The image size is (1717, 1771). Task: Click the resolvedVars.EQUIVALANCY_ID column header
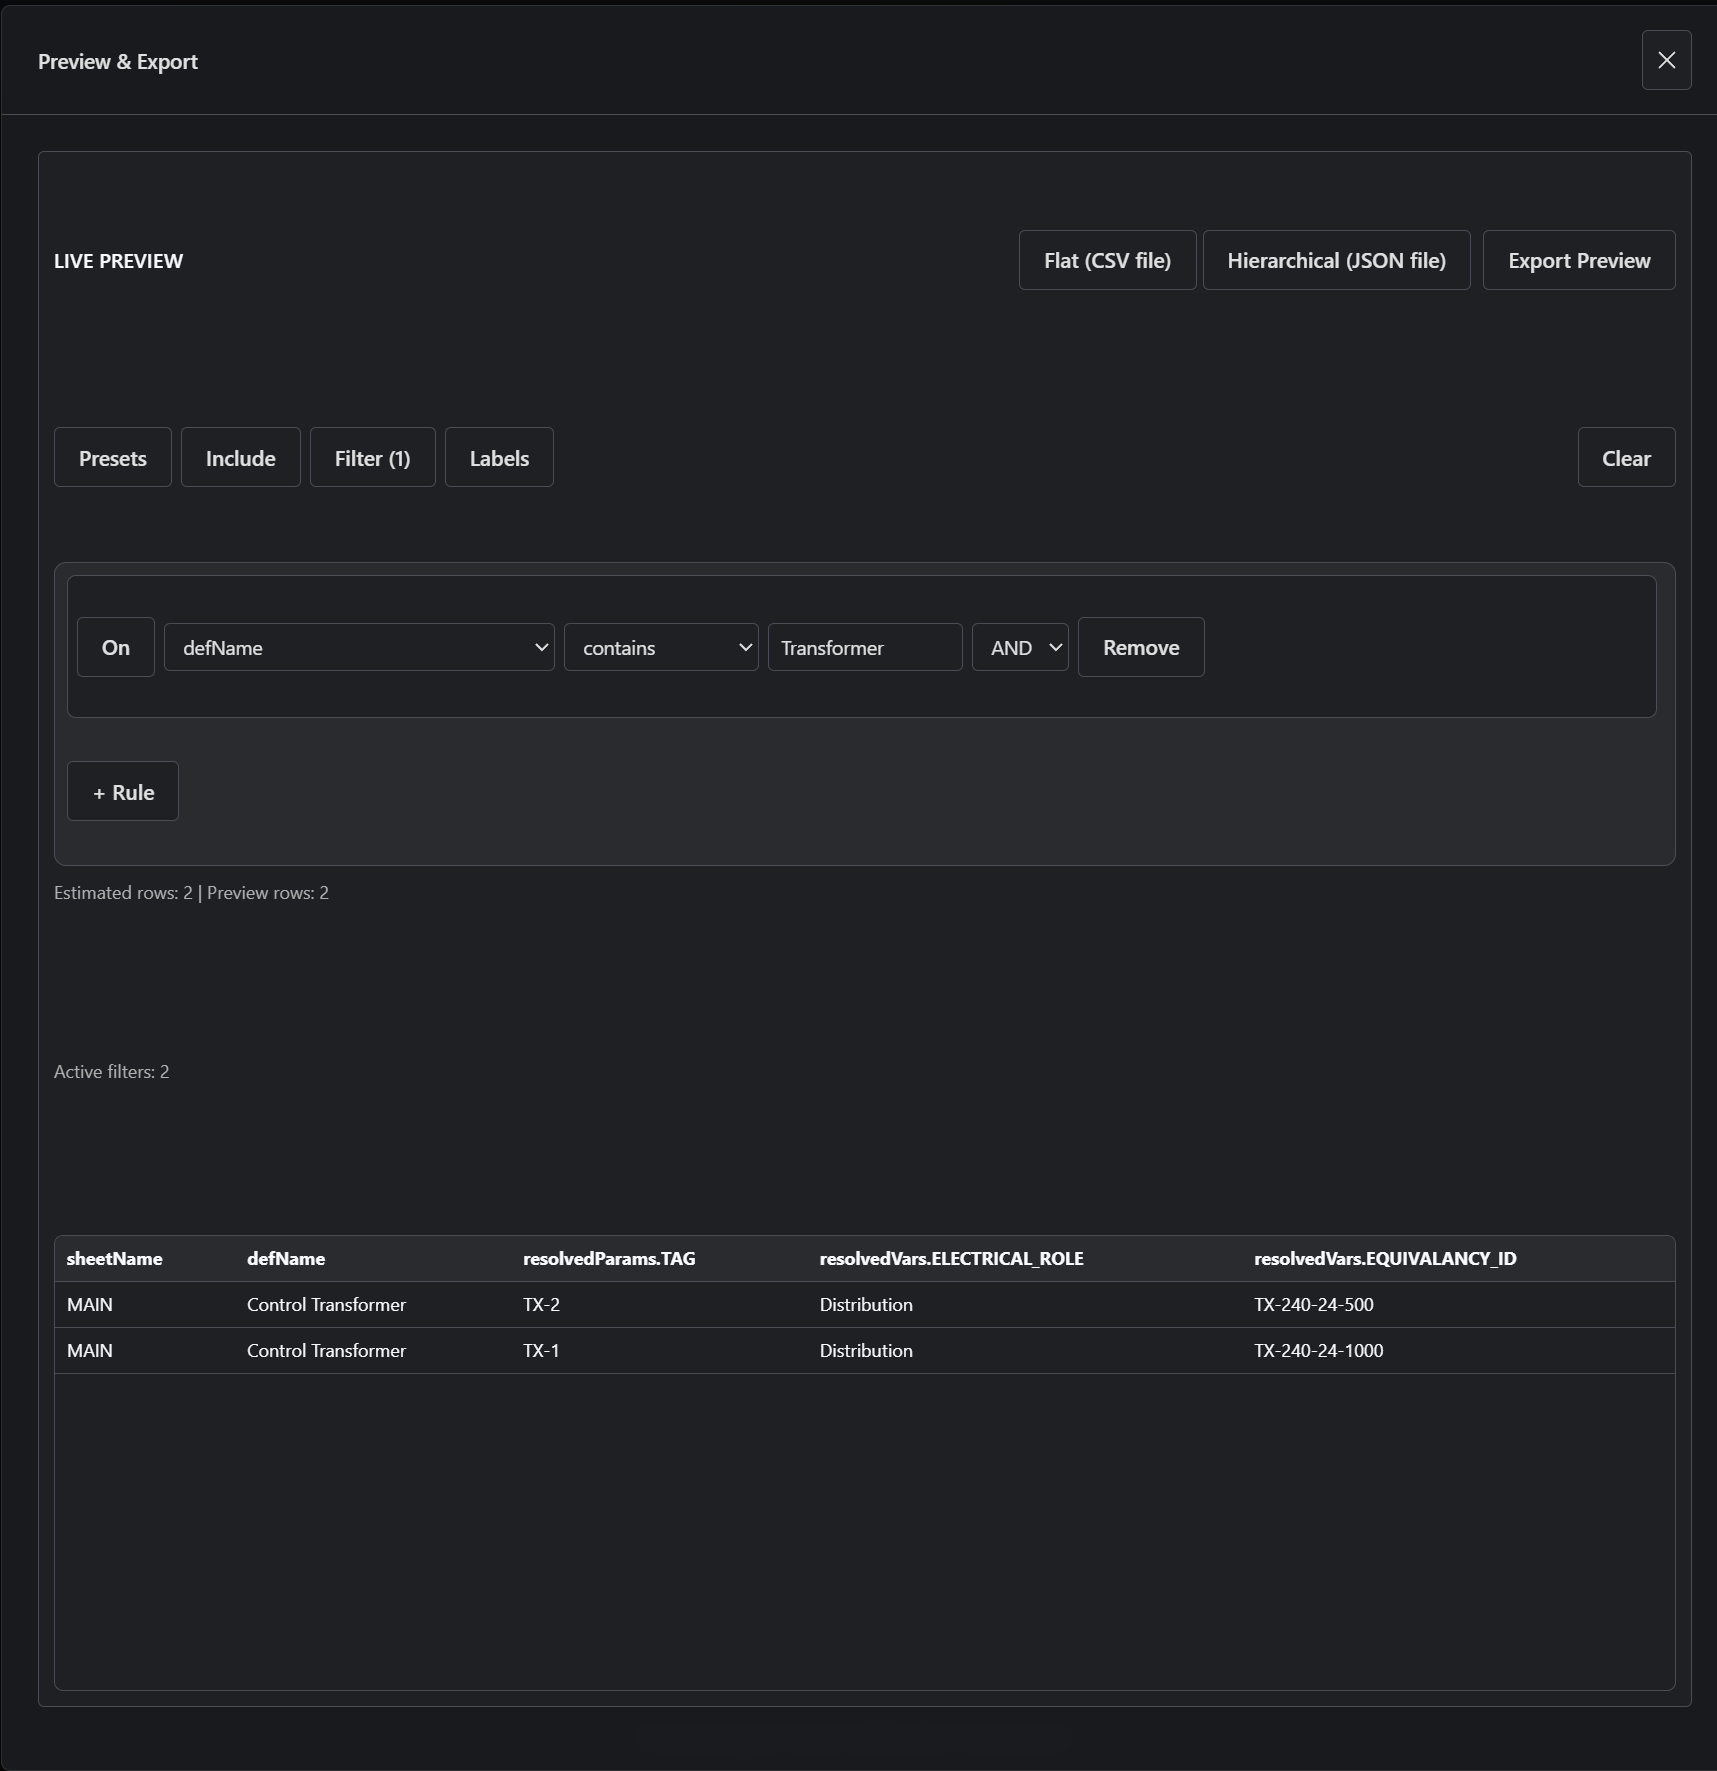point(1385,1259)
